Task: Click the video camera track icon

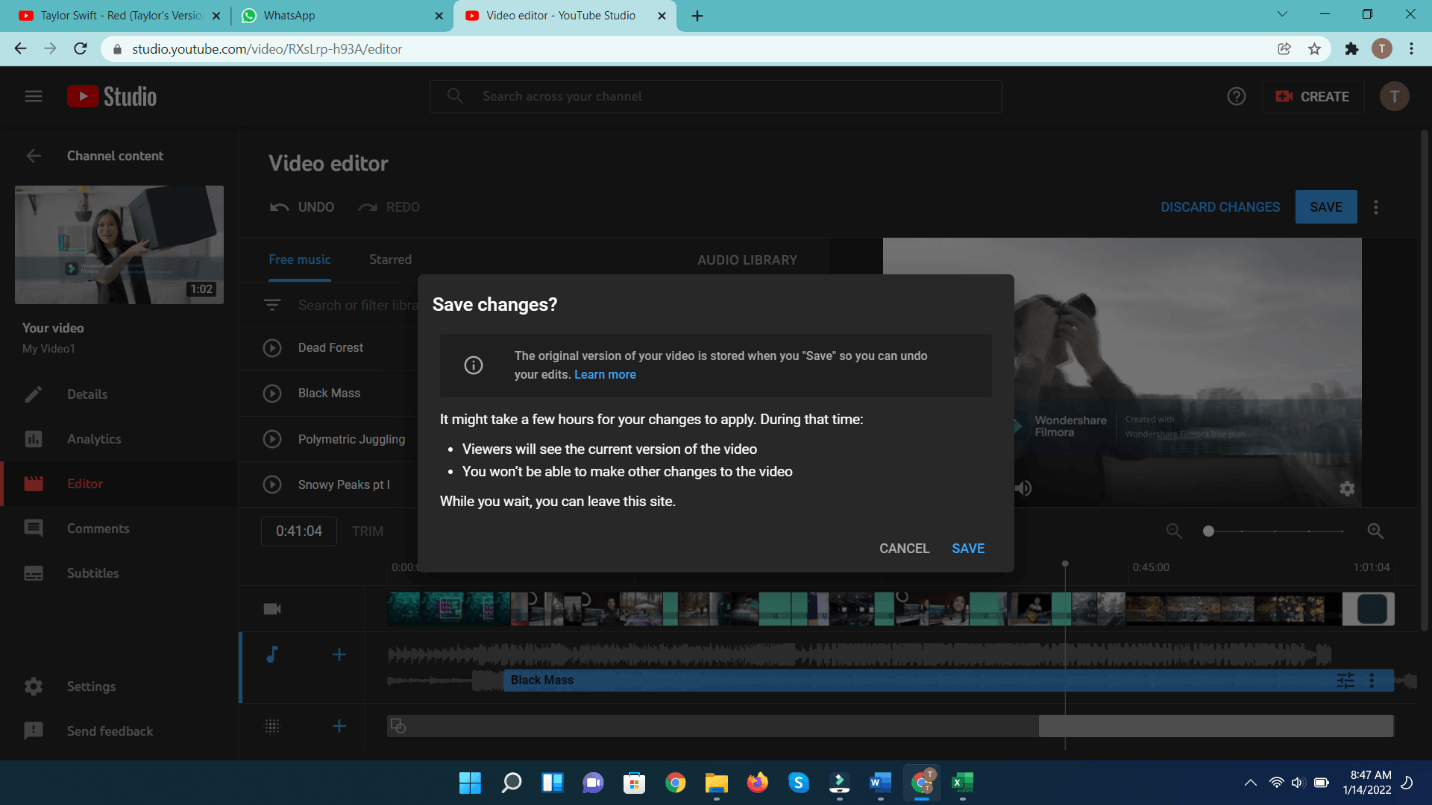Action: click(272, 608)
